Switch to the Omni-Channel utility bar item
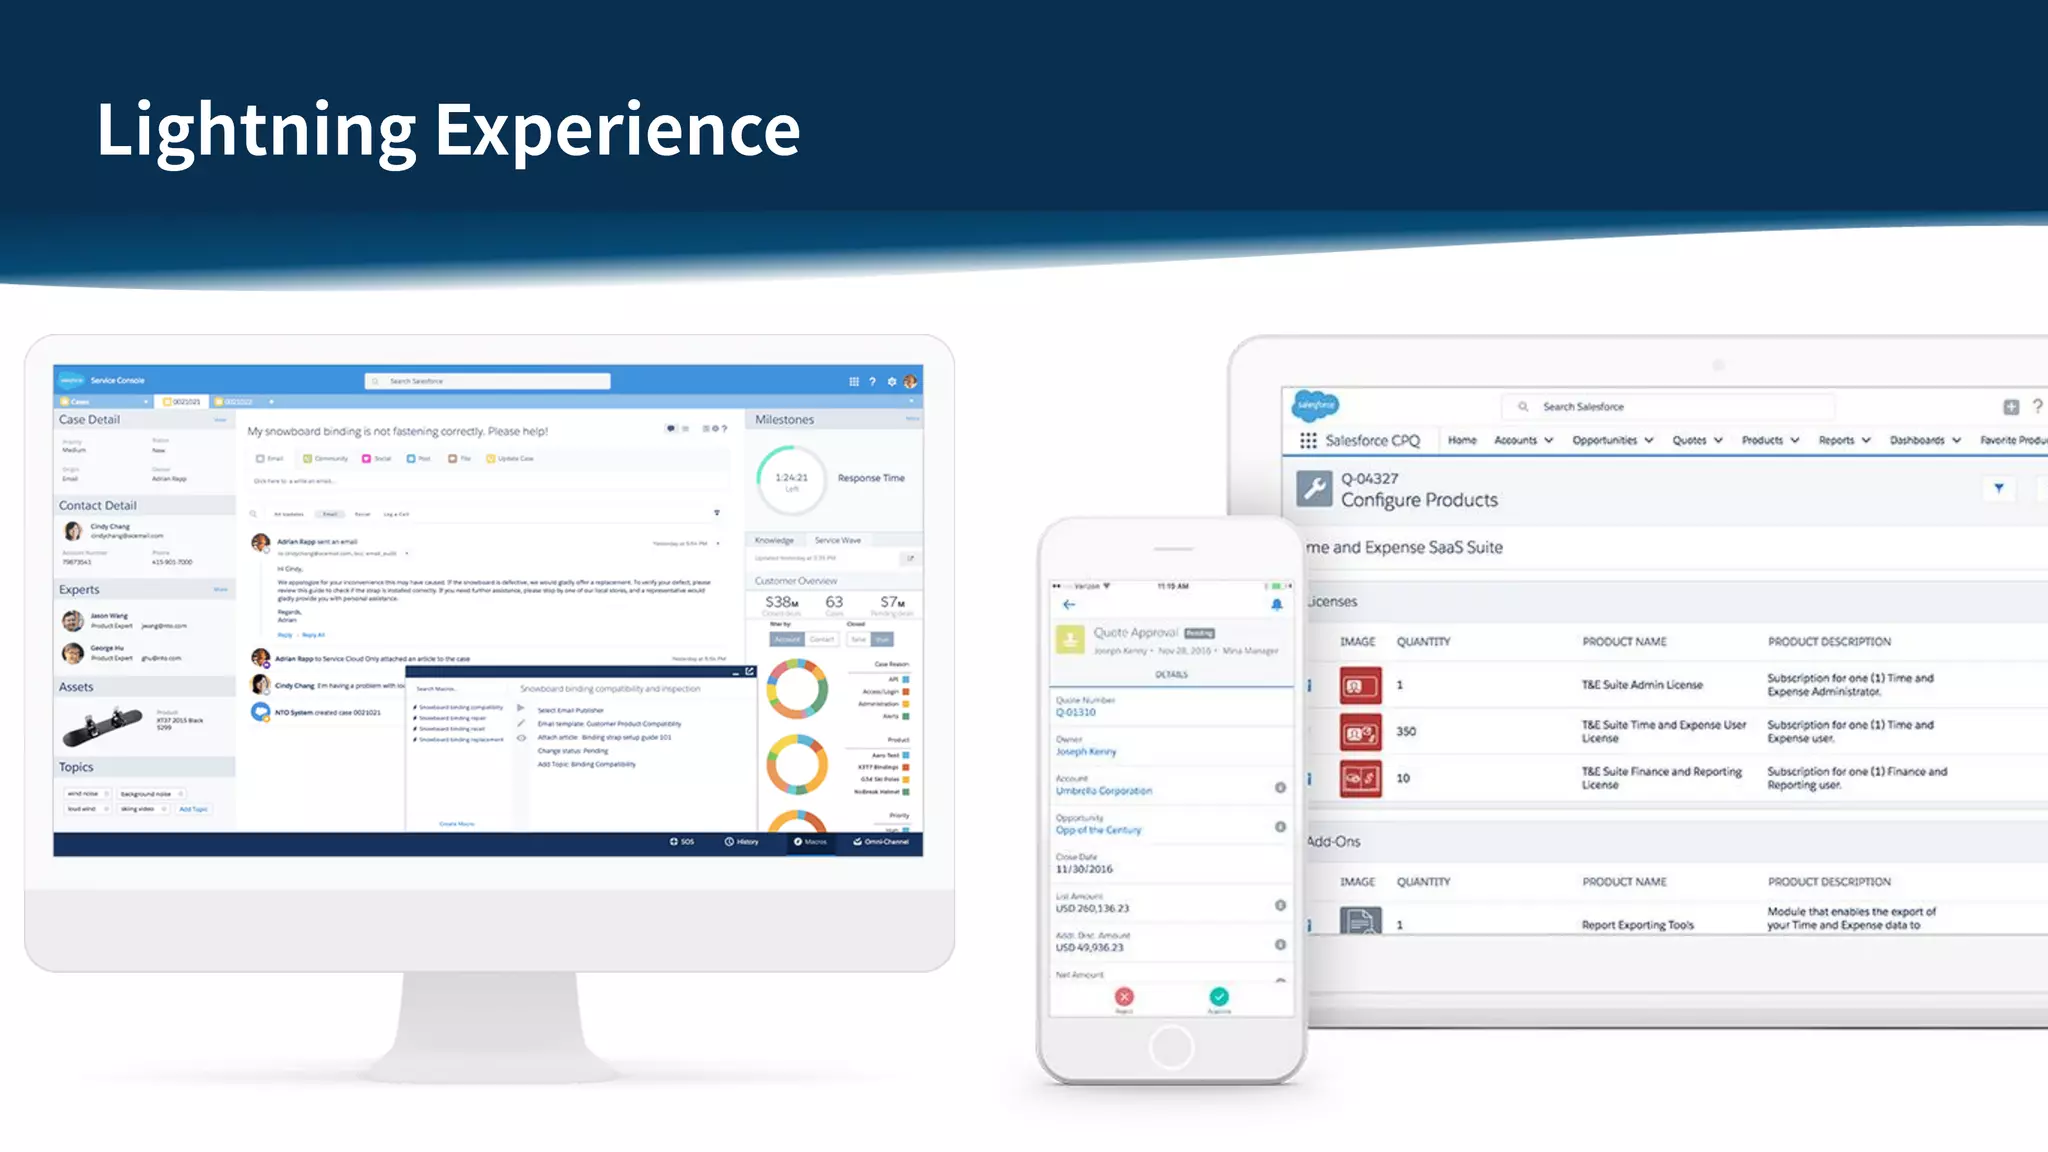The height and width of the screenshot is (1152, 2048). click(881, 842)
